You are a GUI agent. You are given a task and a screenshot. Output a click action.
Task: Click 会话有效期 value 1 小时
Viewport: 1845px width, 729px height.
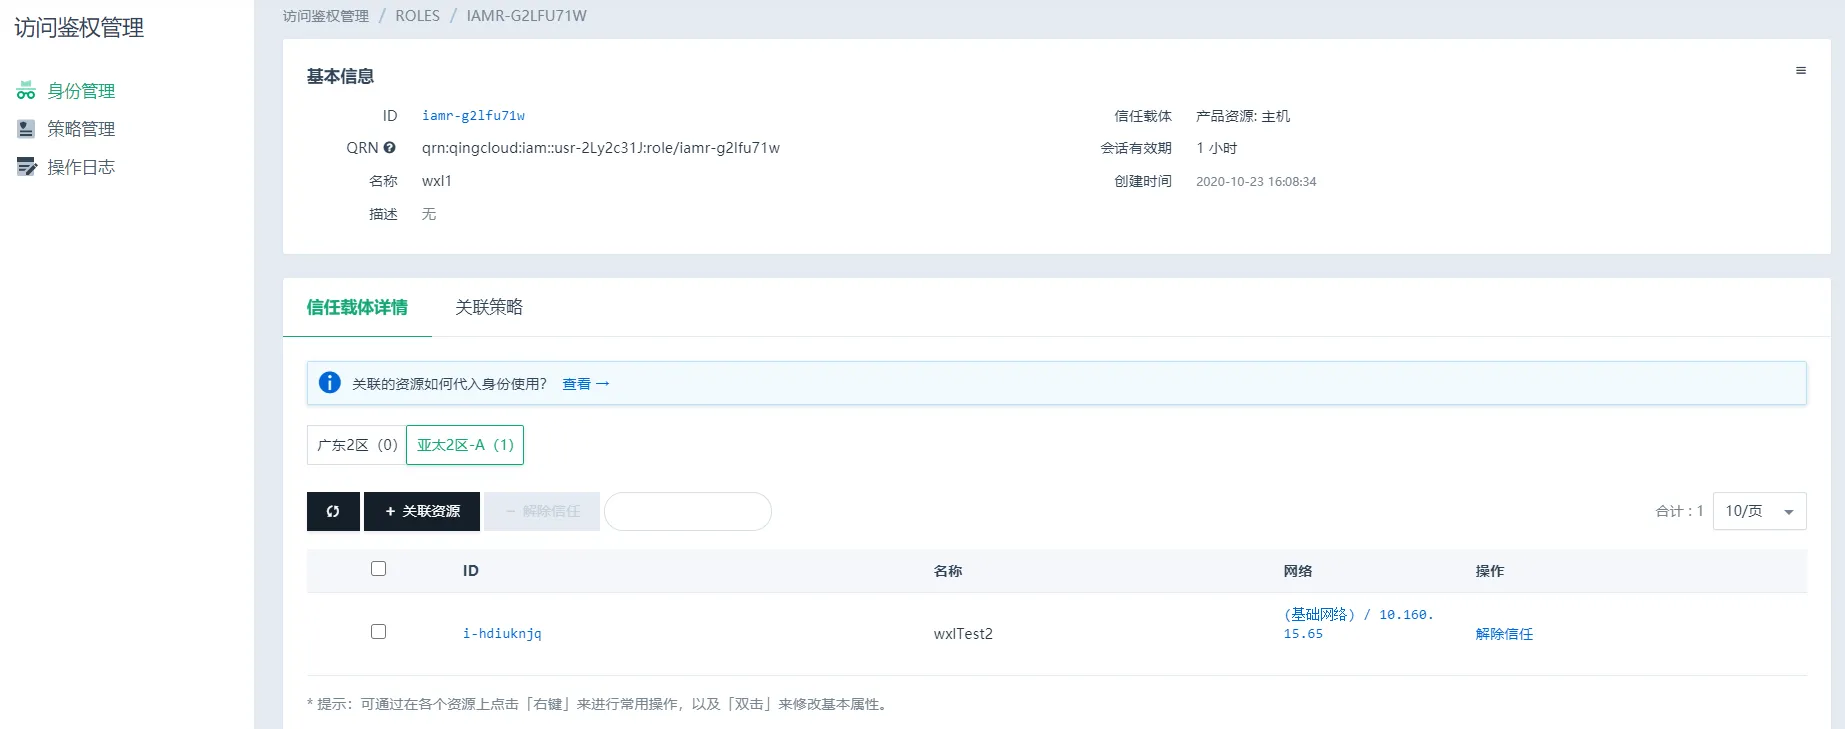click(1217, 148)
